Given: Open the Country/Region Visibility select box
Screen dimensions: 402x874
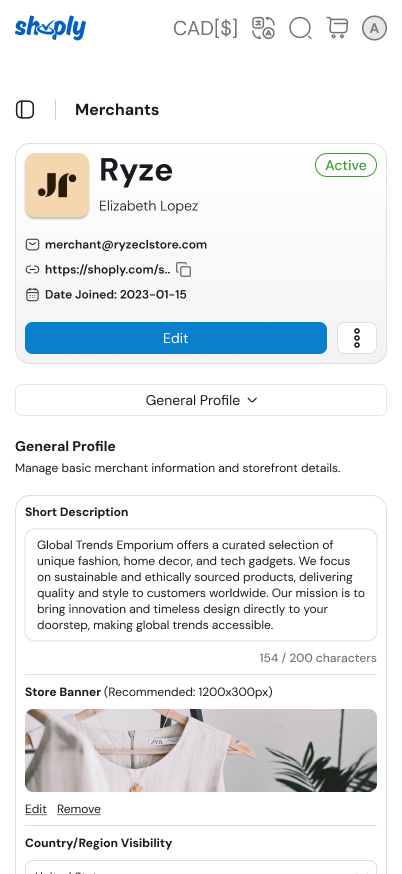Looking at the screenshot, I should [201, 867].
